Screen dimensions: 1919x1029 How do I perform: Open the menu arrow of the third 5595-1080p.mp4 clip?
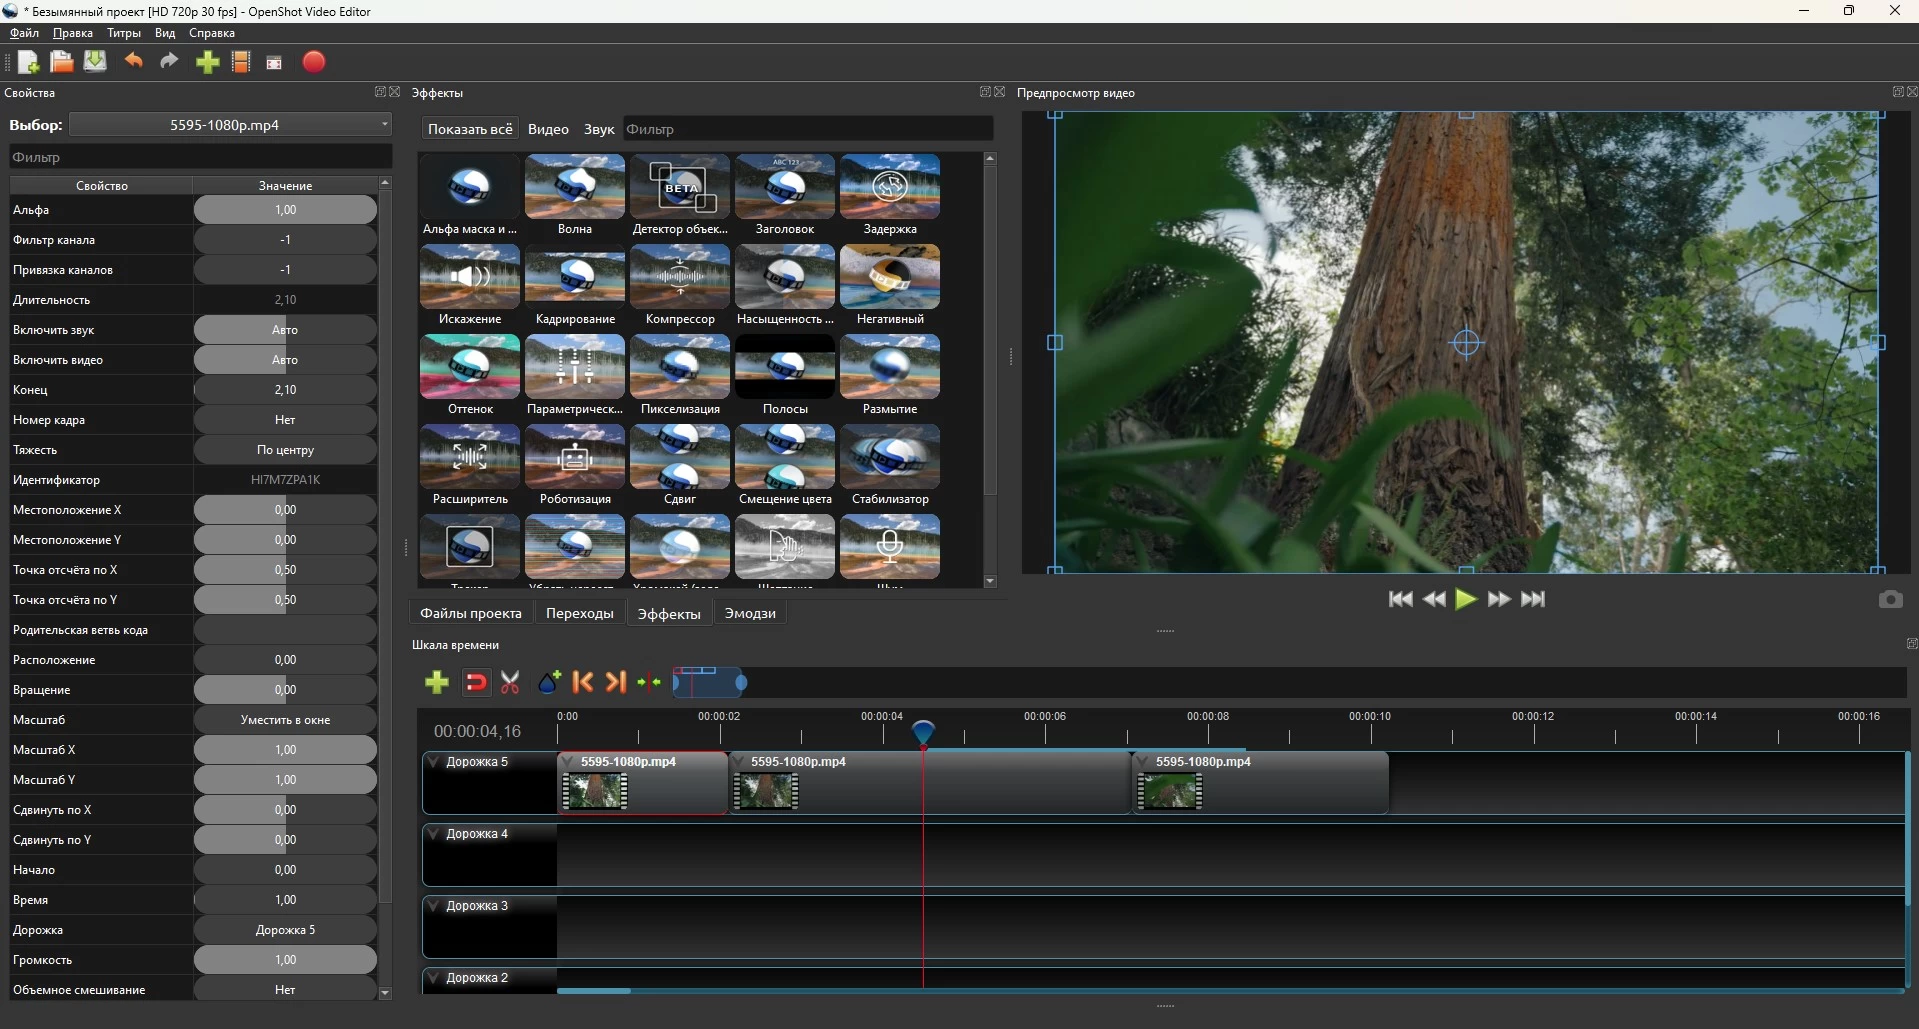pos(1144,762)
